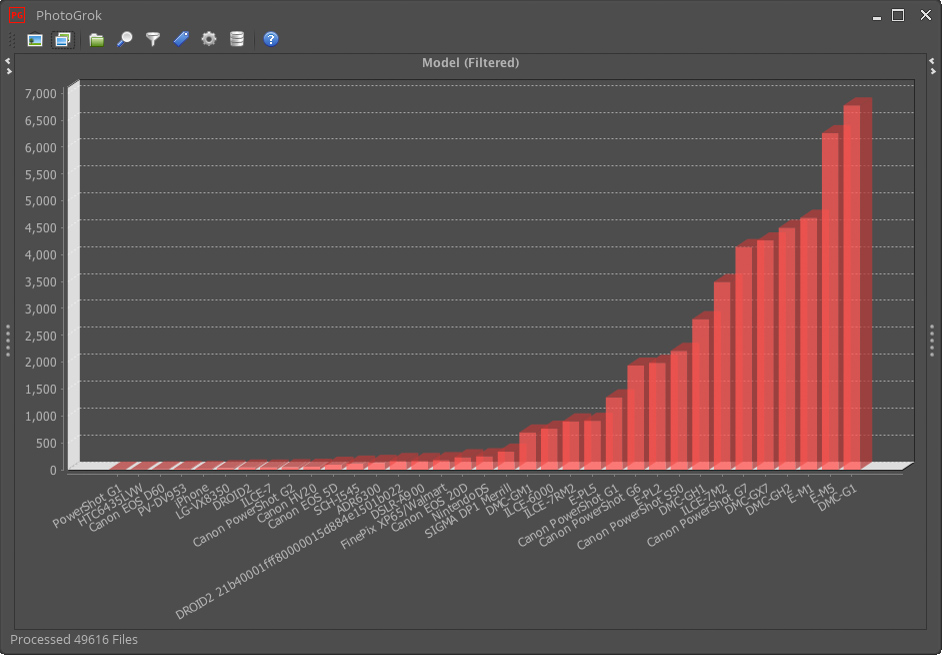Open the single image viewer icon

point(33,39)
